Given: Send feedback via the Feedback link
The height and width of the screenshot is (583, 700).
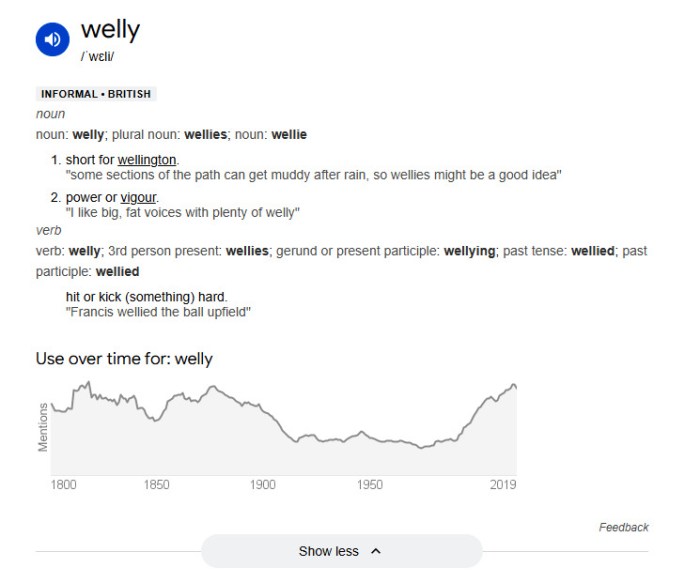Looking at the screenshot, I should [623, 527].
